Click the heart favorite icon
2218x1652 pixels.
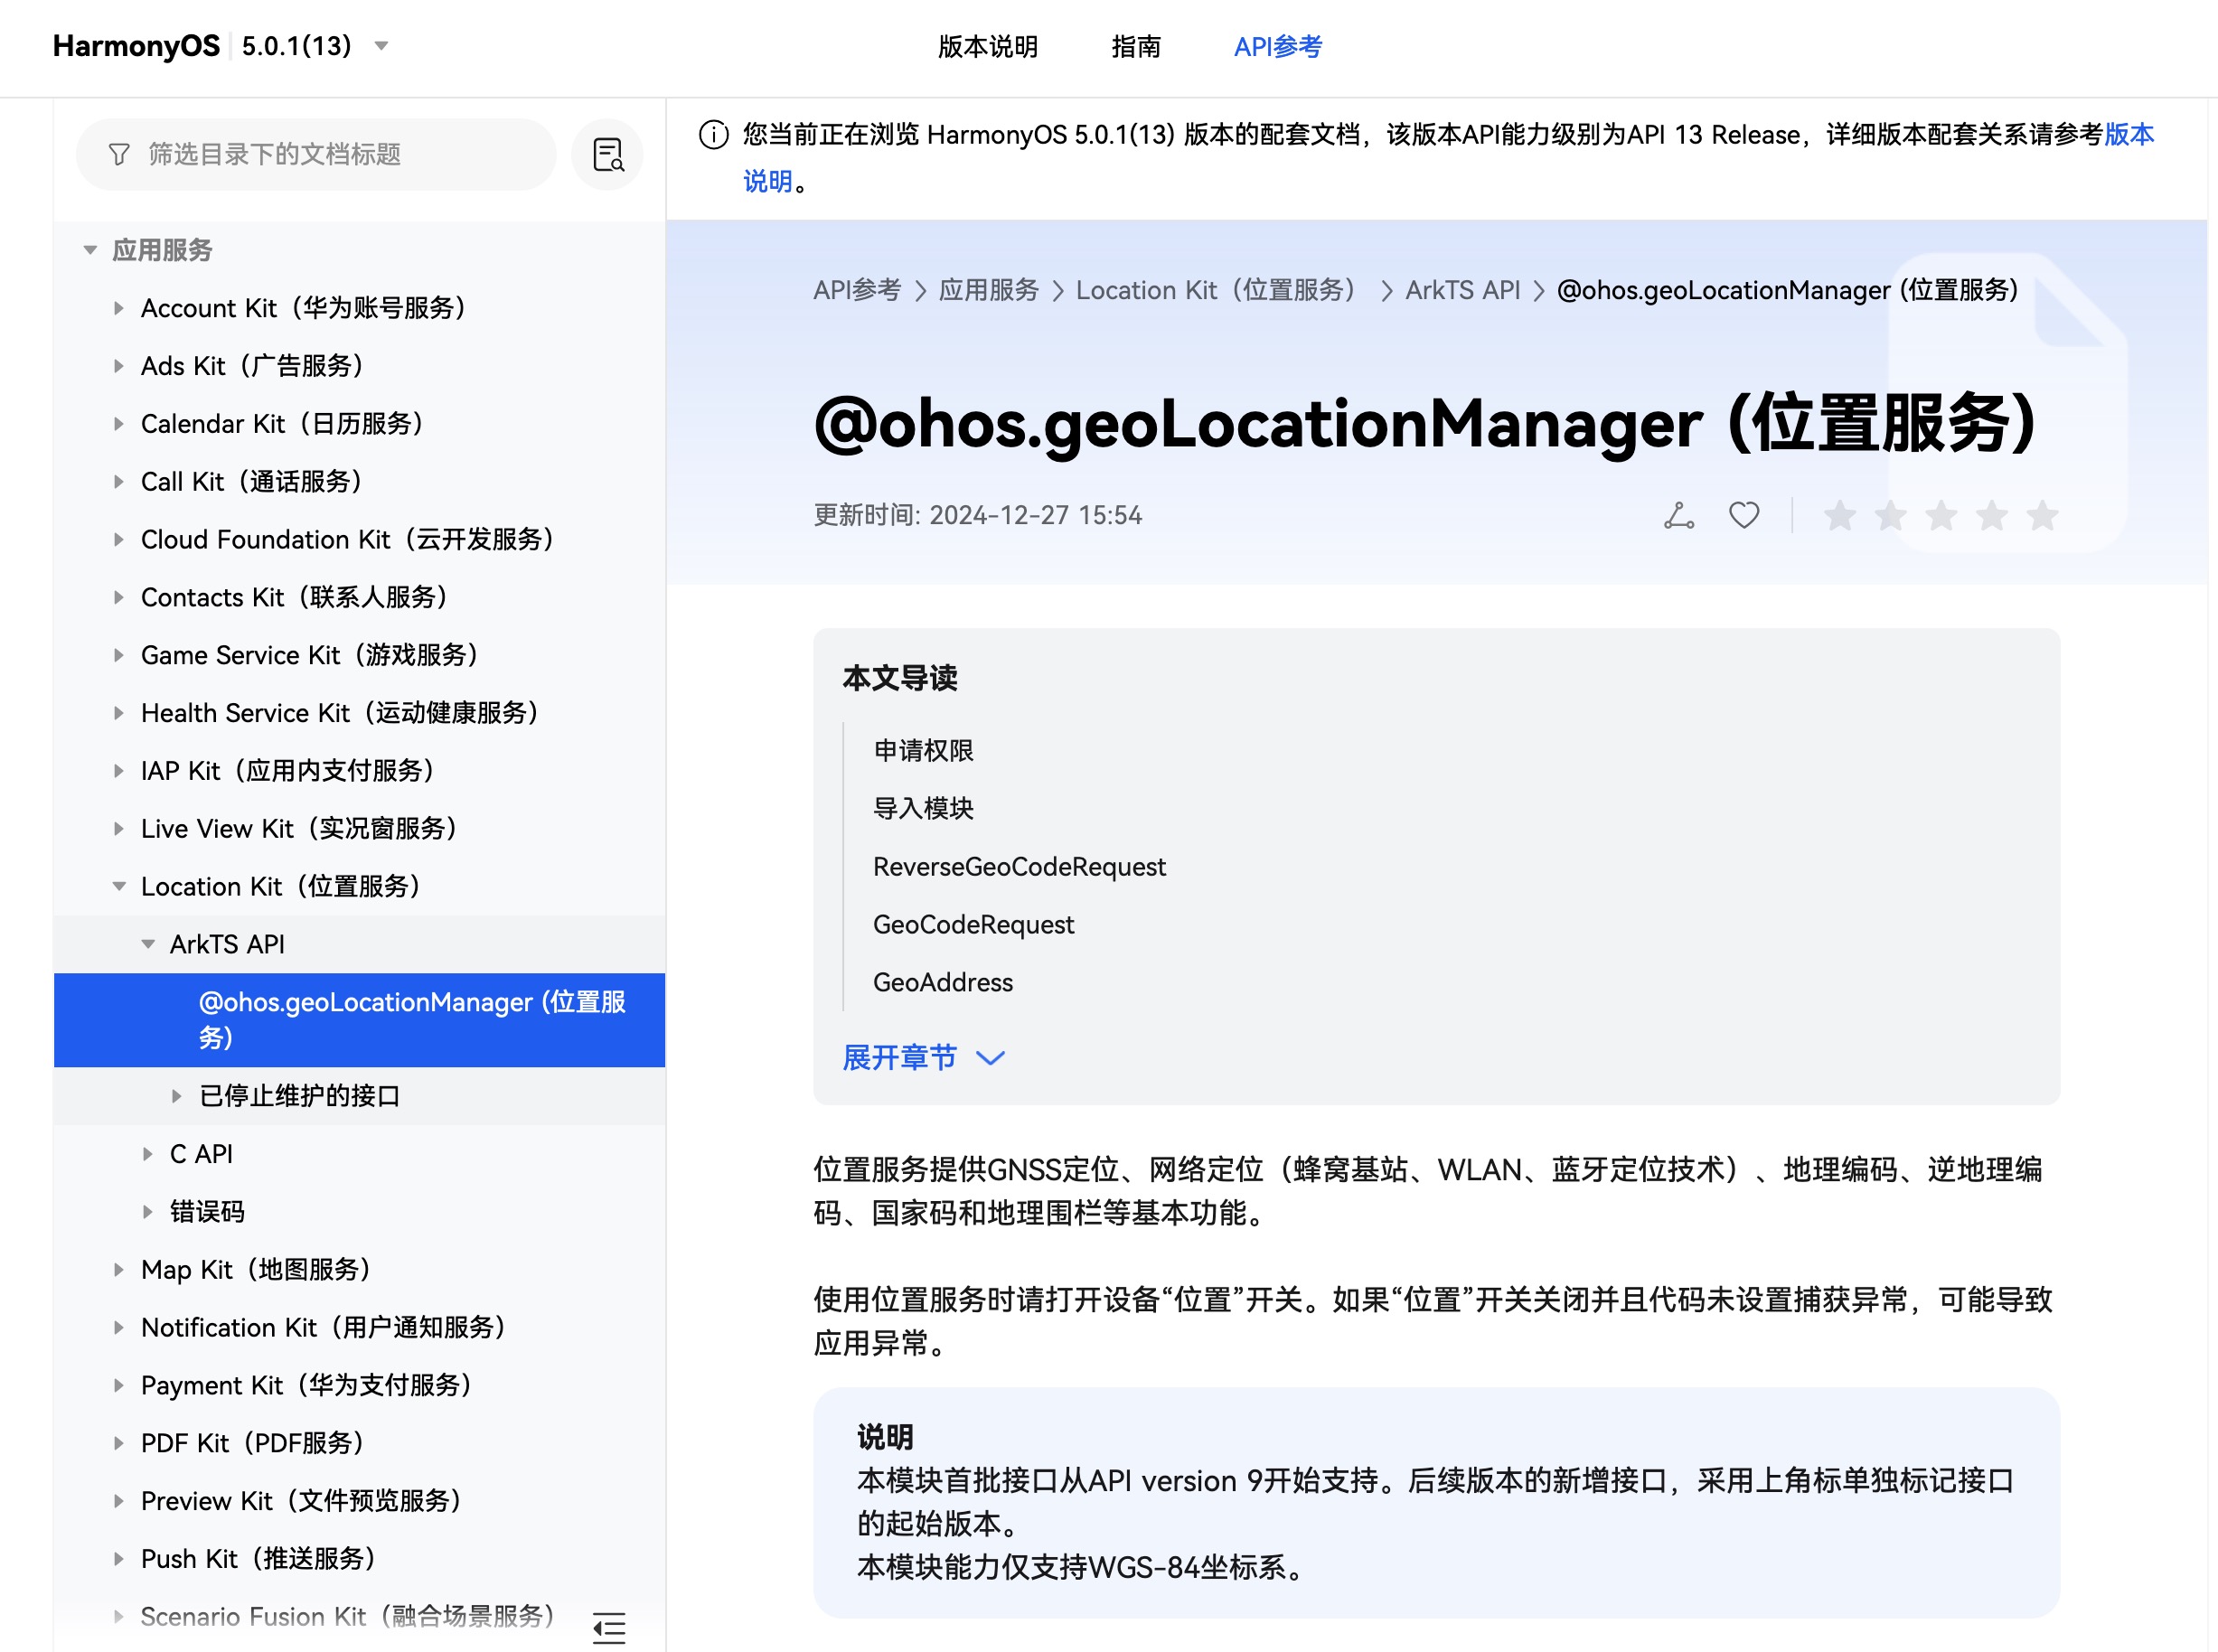pyautogui.click(x=1743, y=516)
